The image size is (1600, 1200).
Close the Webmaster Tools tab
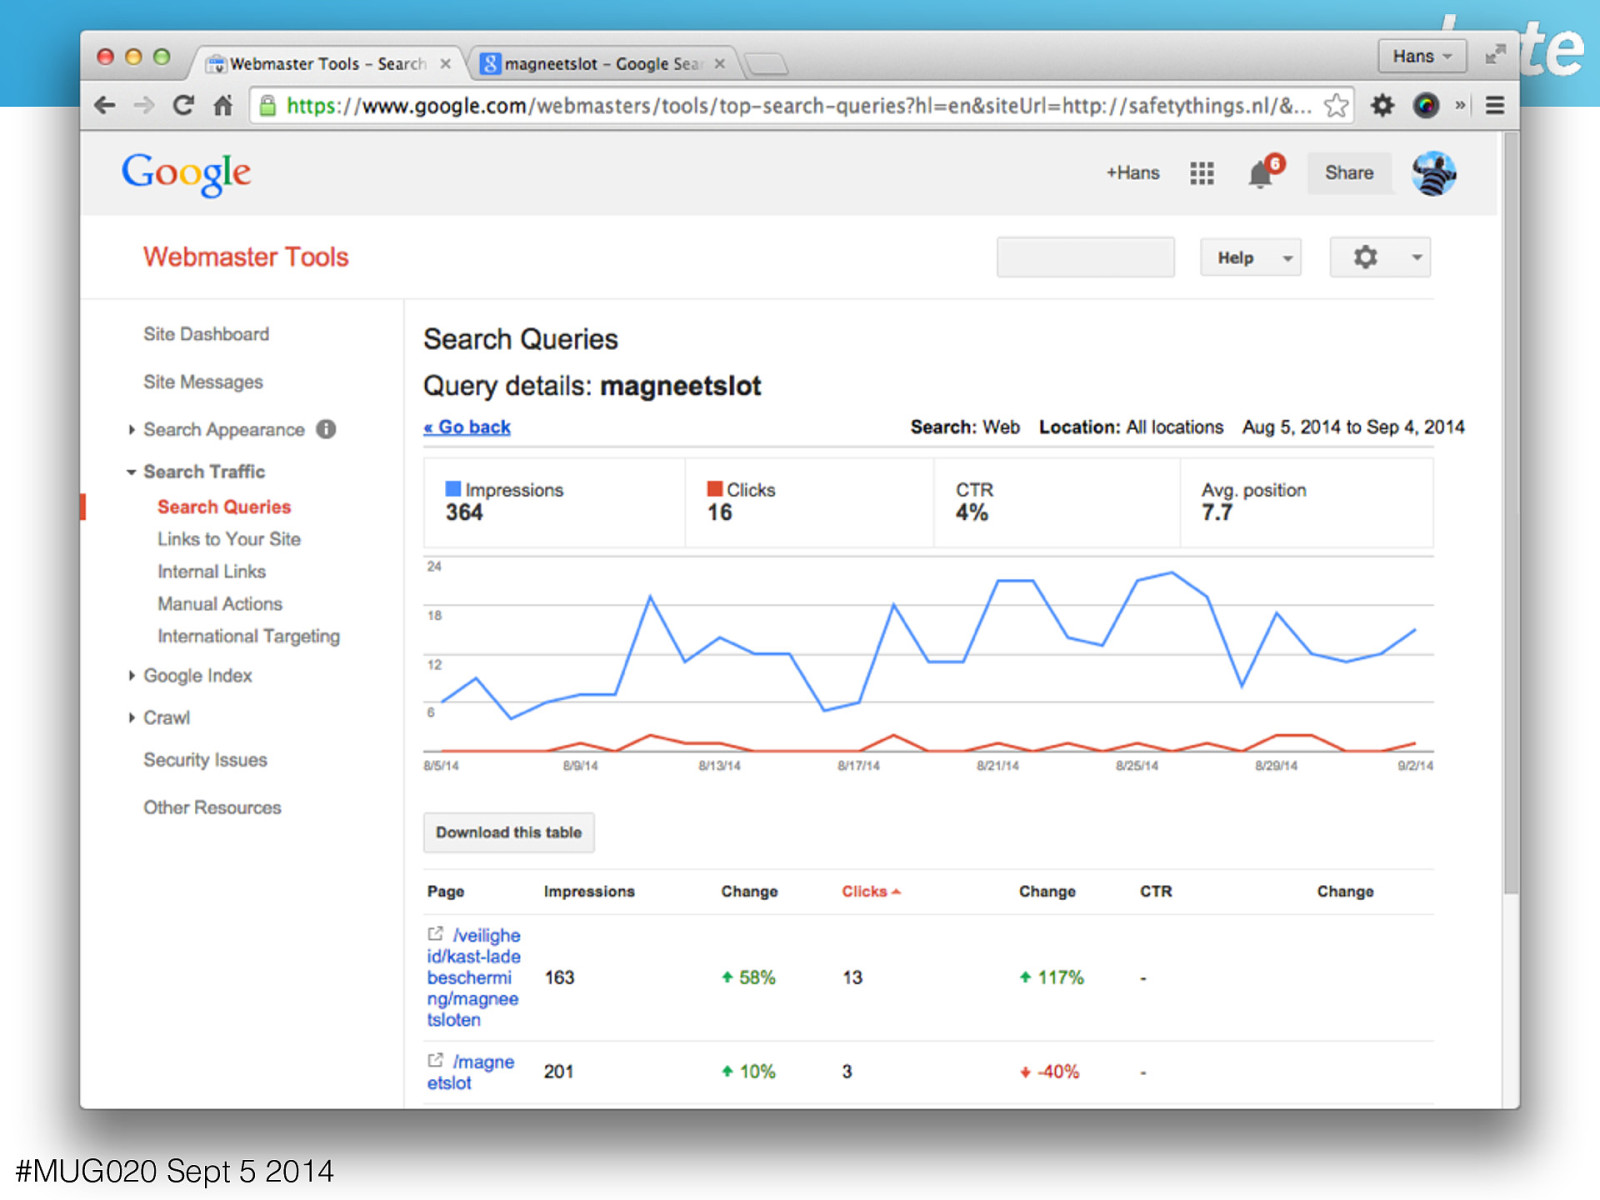446,64
